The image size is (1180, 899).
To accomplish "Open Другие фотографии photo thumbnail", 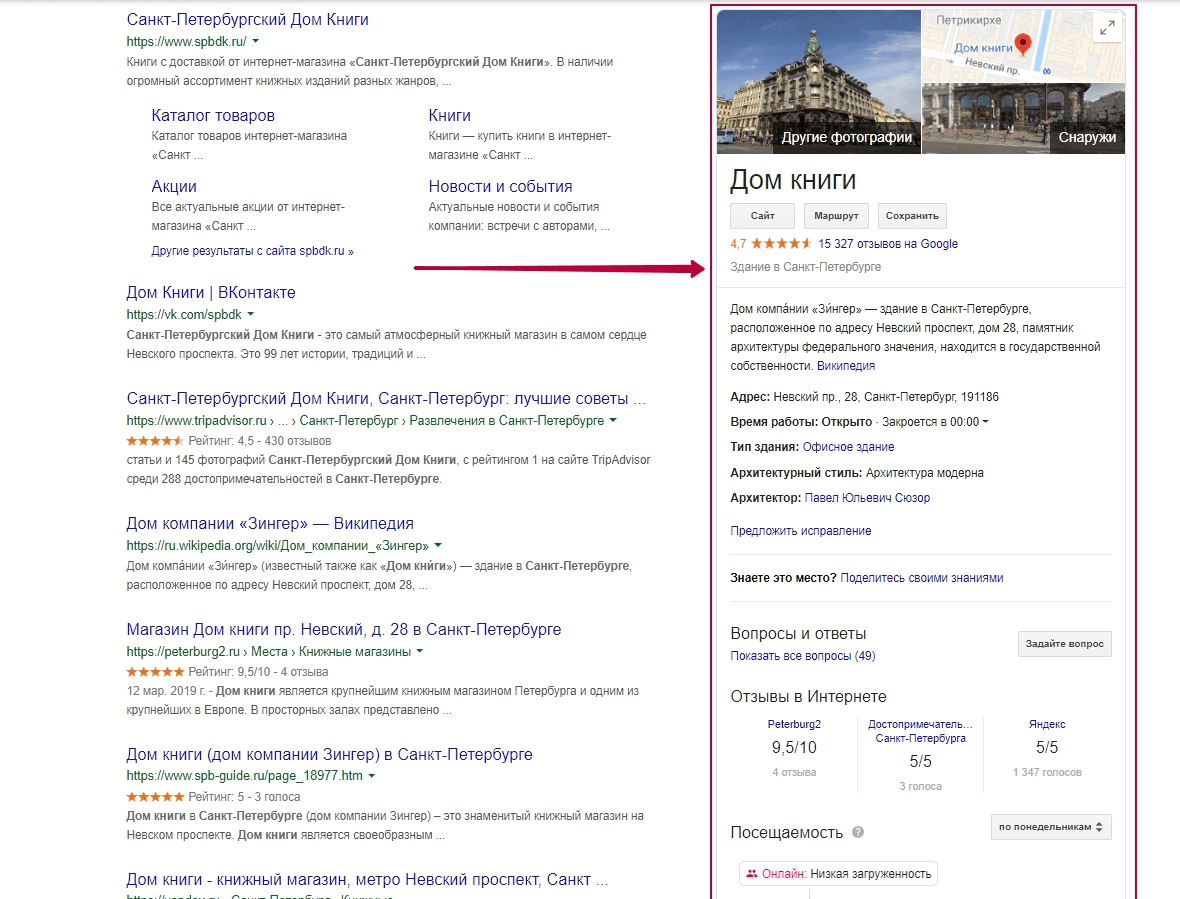I will pos(819,82).
